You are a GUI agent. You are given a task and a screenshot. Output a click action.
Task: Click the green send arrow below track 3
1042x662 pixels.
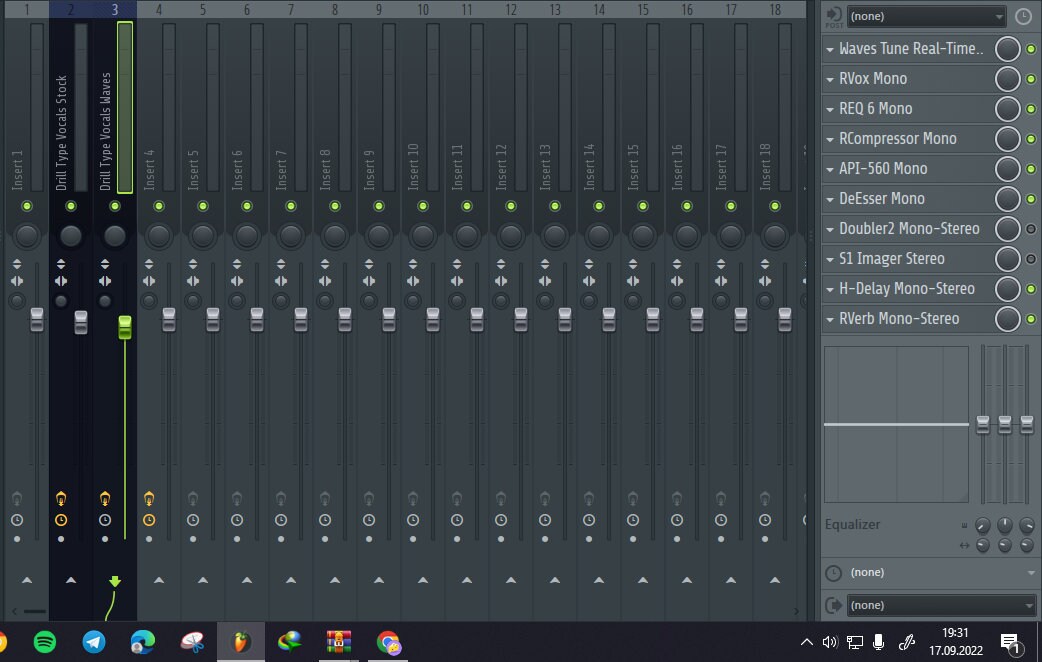[114, 581]
